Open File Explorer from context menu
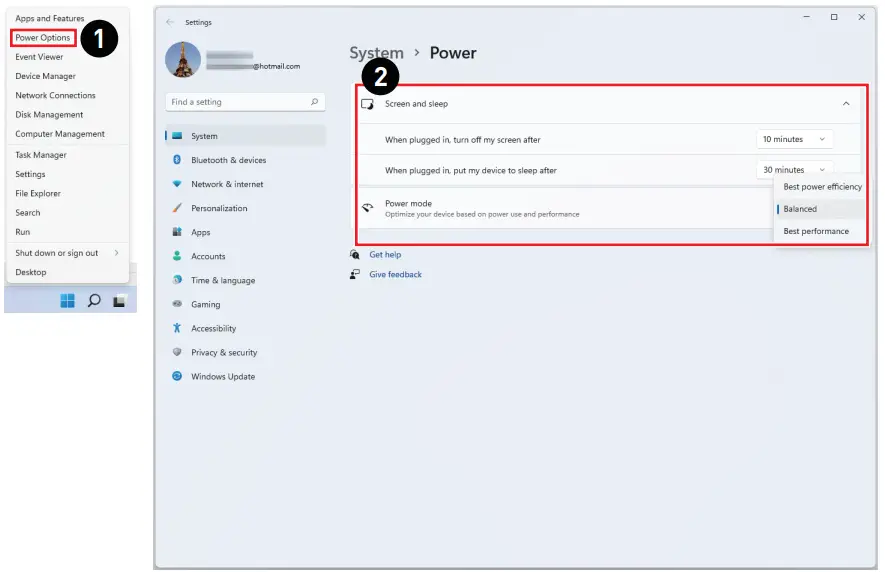 click(38, 193)
